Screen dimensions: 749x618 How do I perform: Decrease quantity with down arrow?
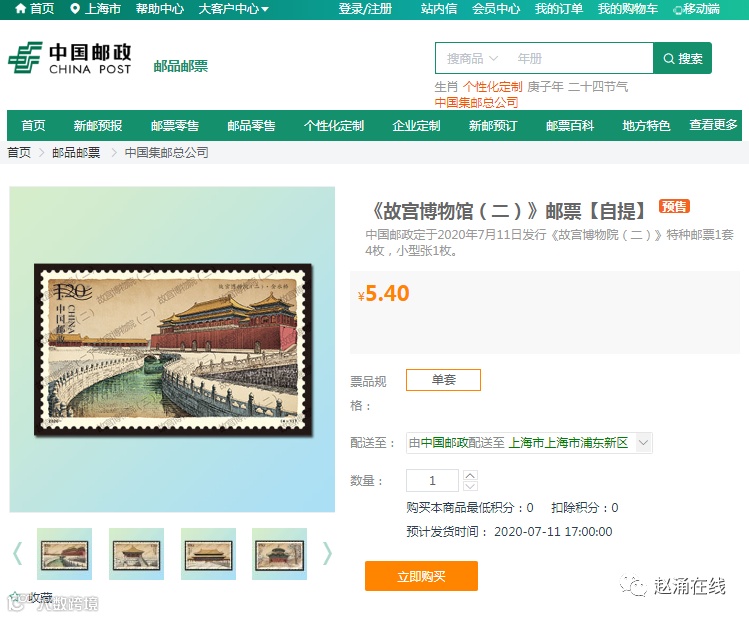point(470,486)
